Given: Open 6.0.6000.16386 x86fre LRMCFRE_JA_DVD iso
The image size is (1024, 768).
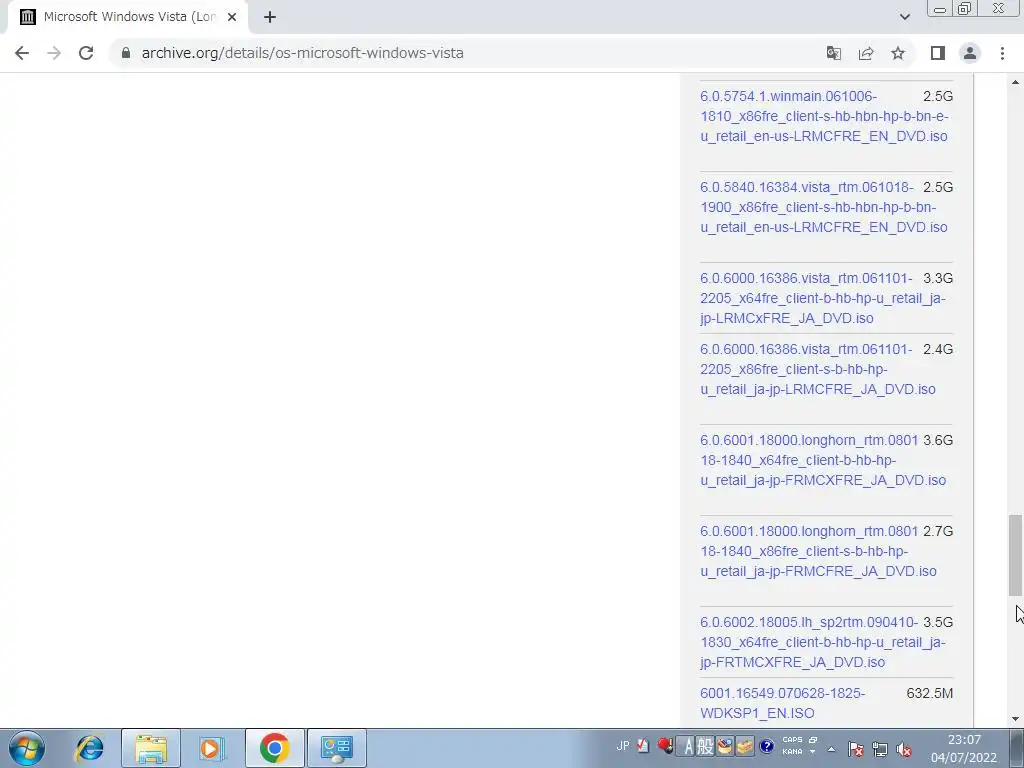Looking at the screenshot, I should click(818, 369).
